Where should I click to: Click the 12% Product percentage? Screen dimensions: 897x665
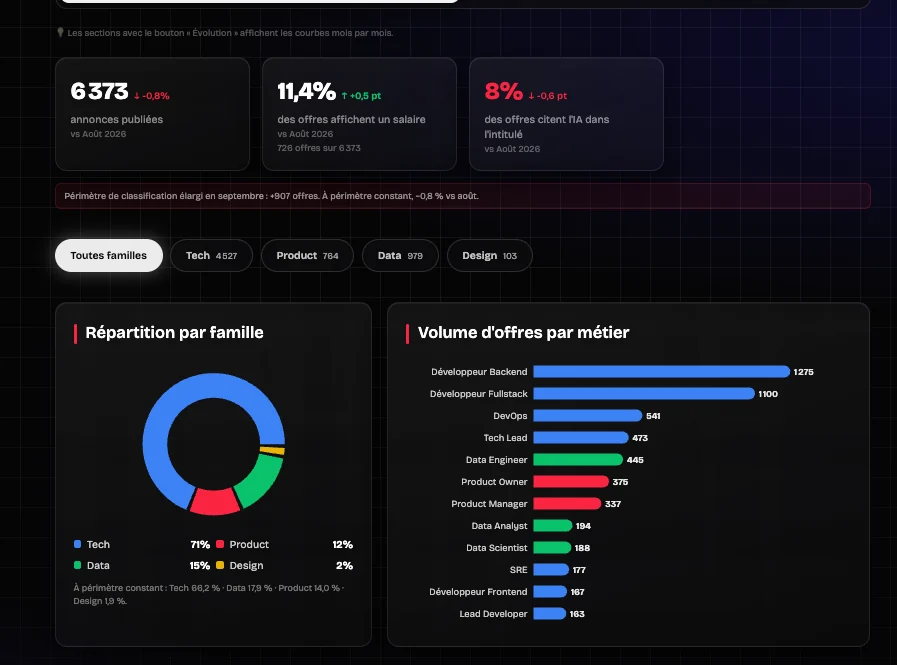point(343,544)
